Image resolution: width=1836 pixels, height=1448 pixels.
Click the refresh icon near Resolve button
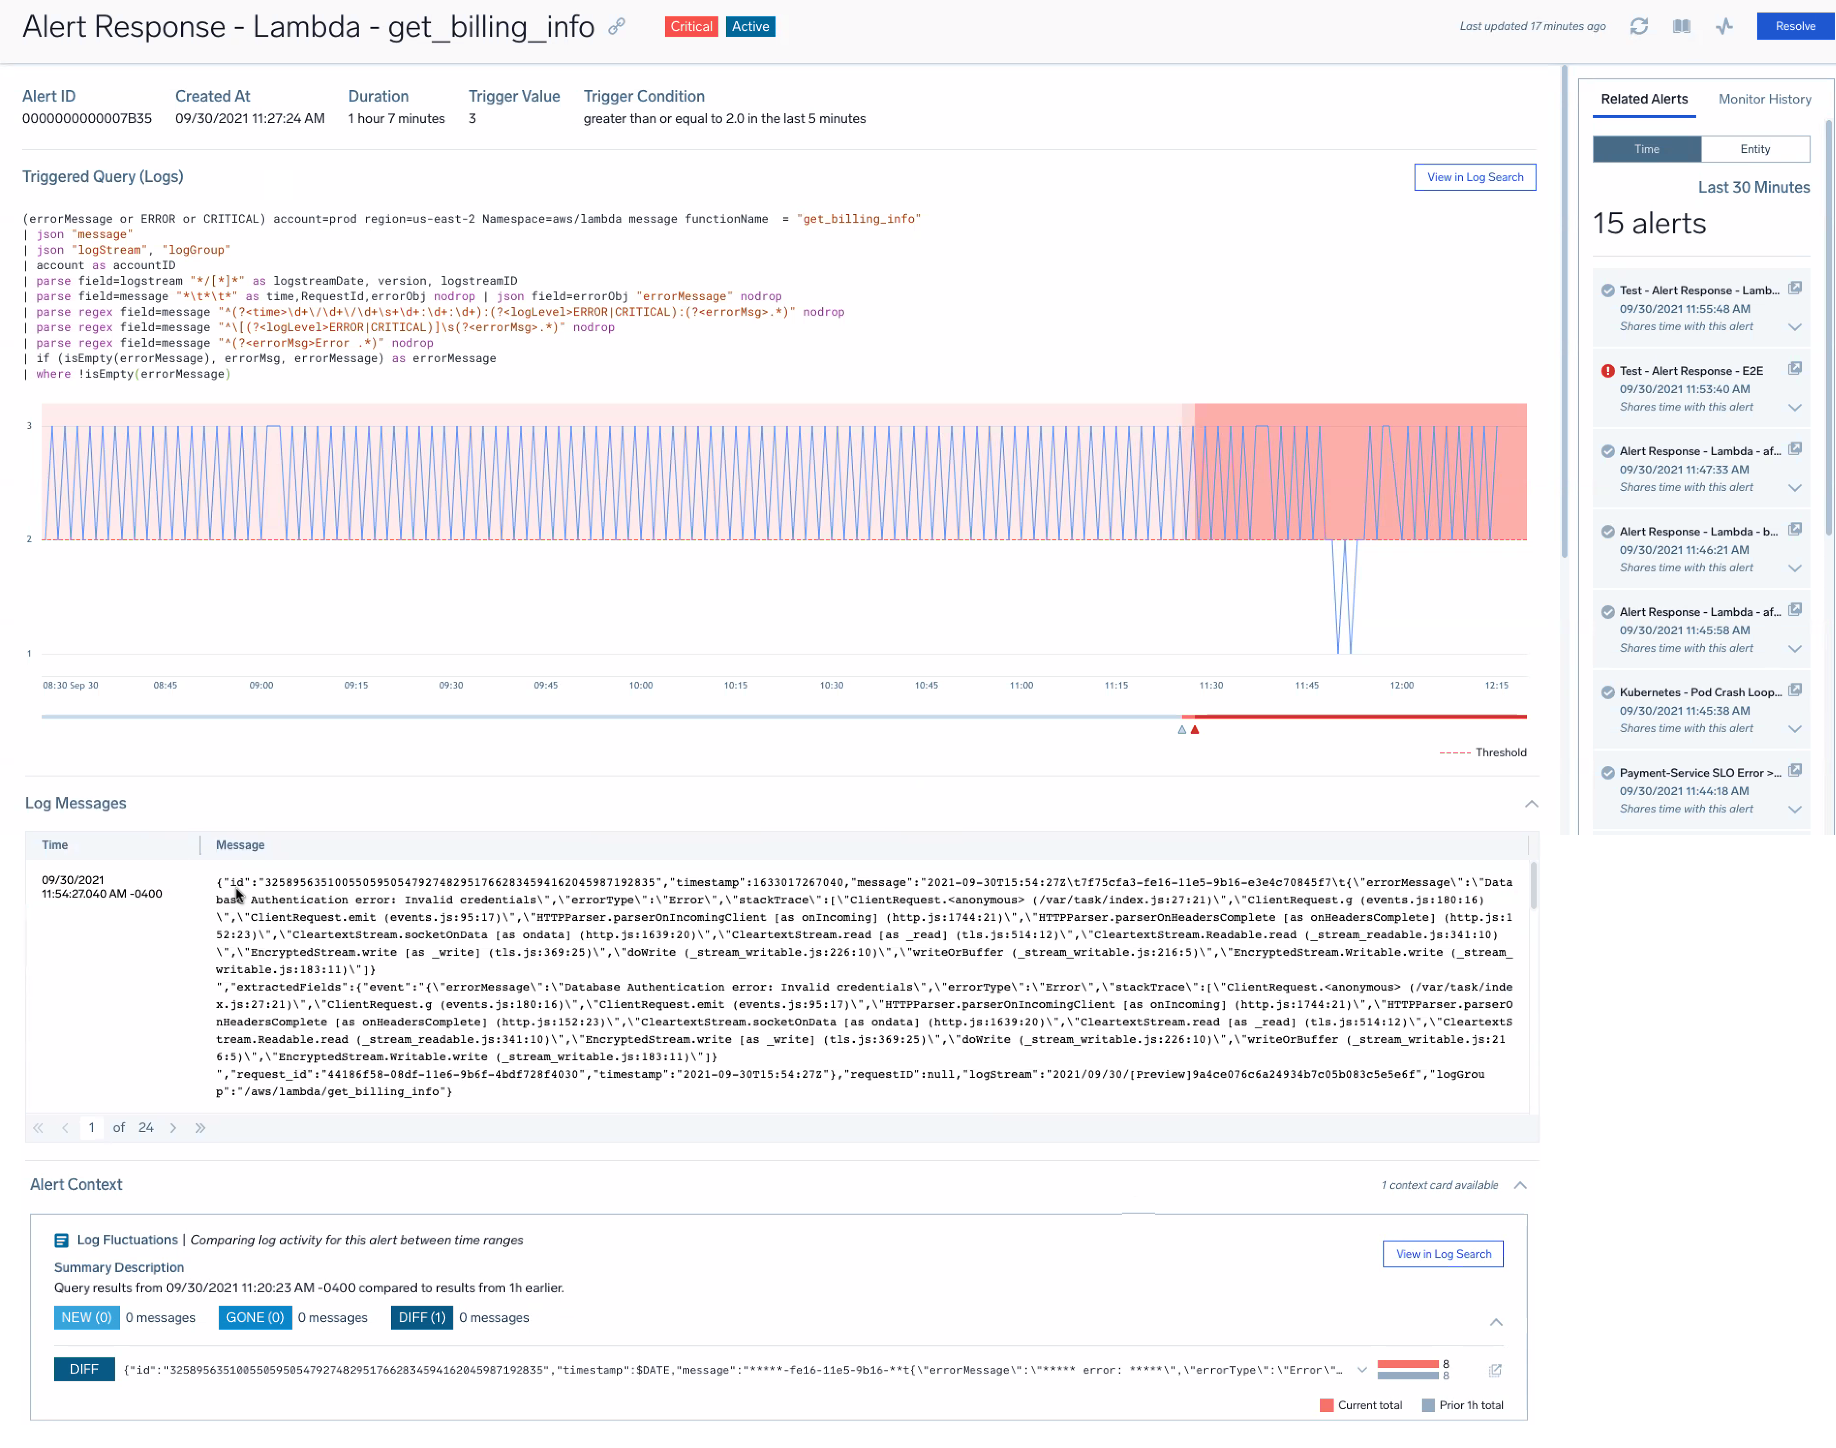(x=1639, y=26)
